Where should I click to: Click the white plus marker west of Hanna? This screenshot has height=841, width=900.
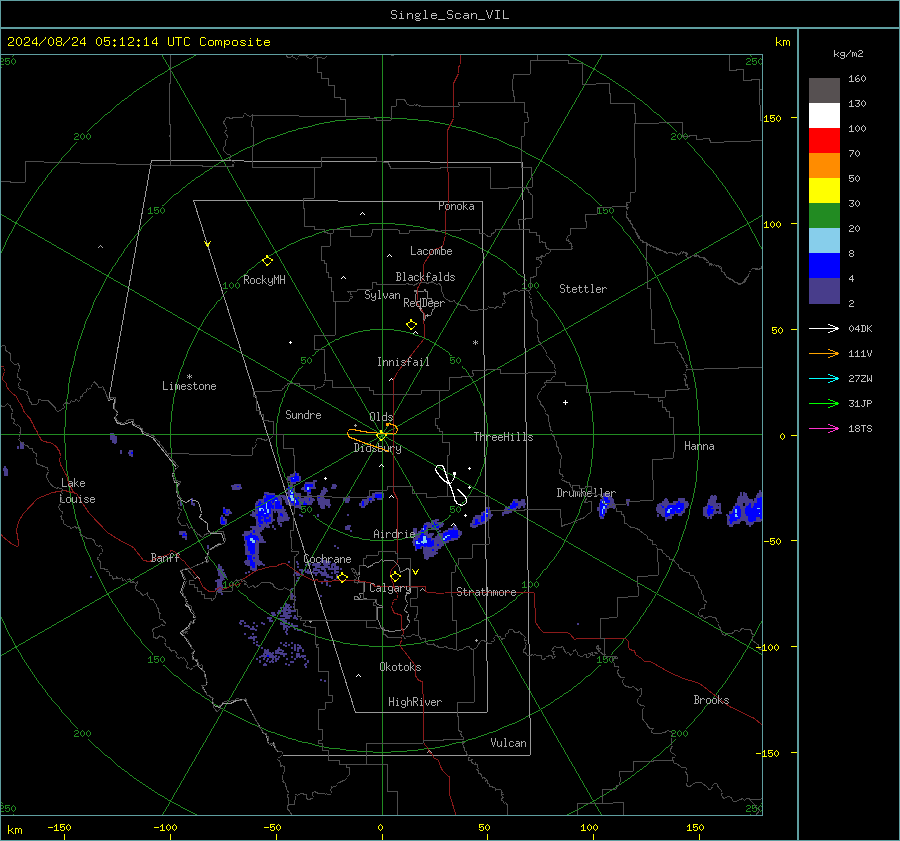pos(565,402)
